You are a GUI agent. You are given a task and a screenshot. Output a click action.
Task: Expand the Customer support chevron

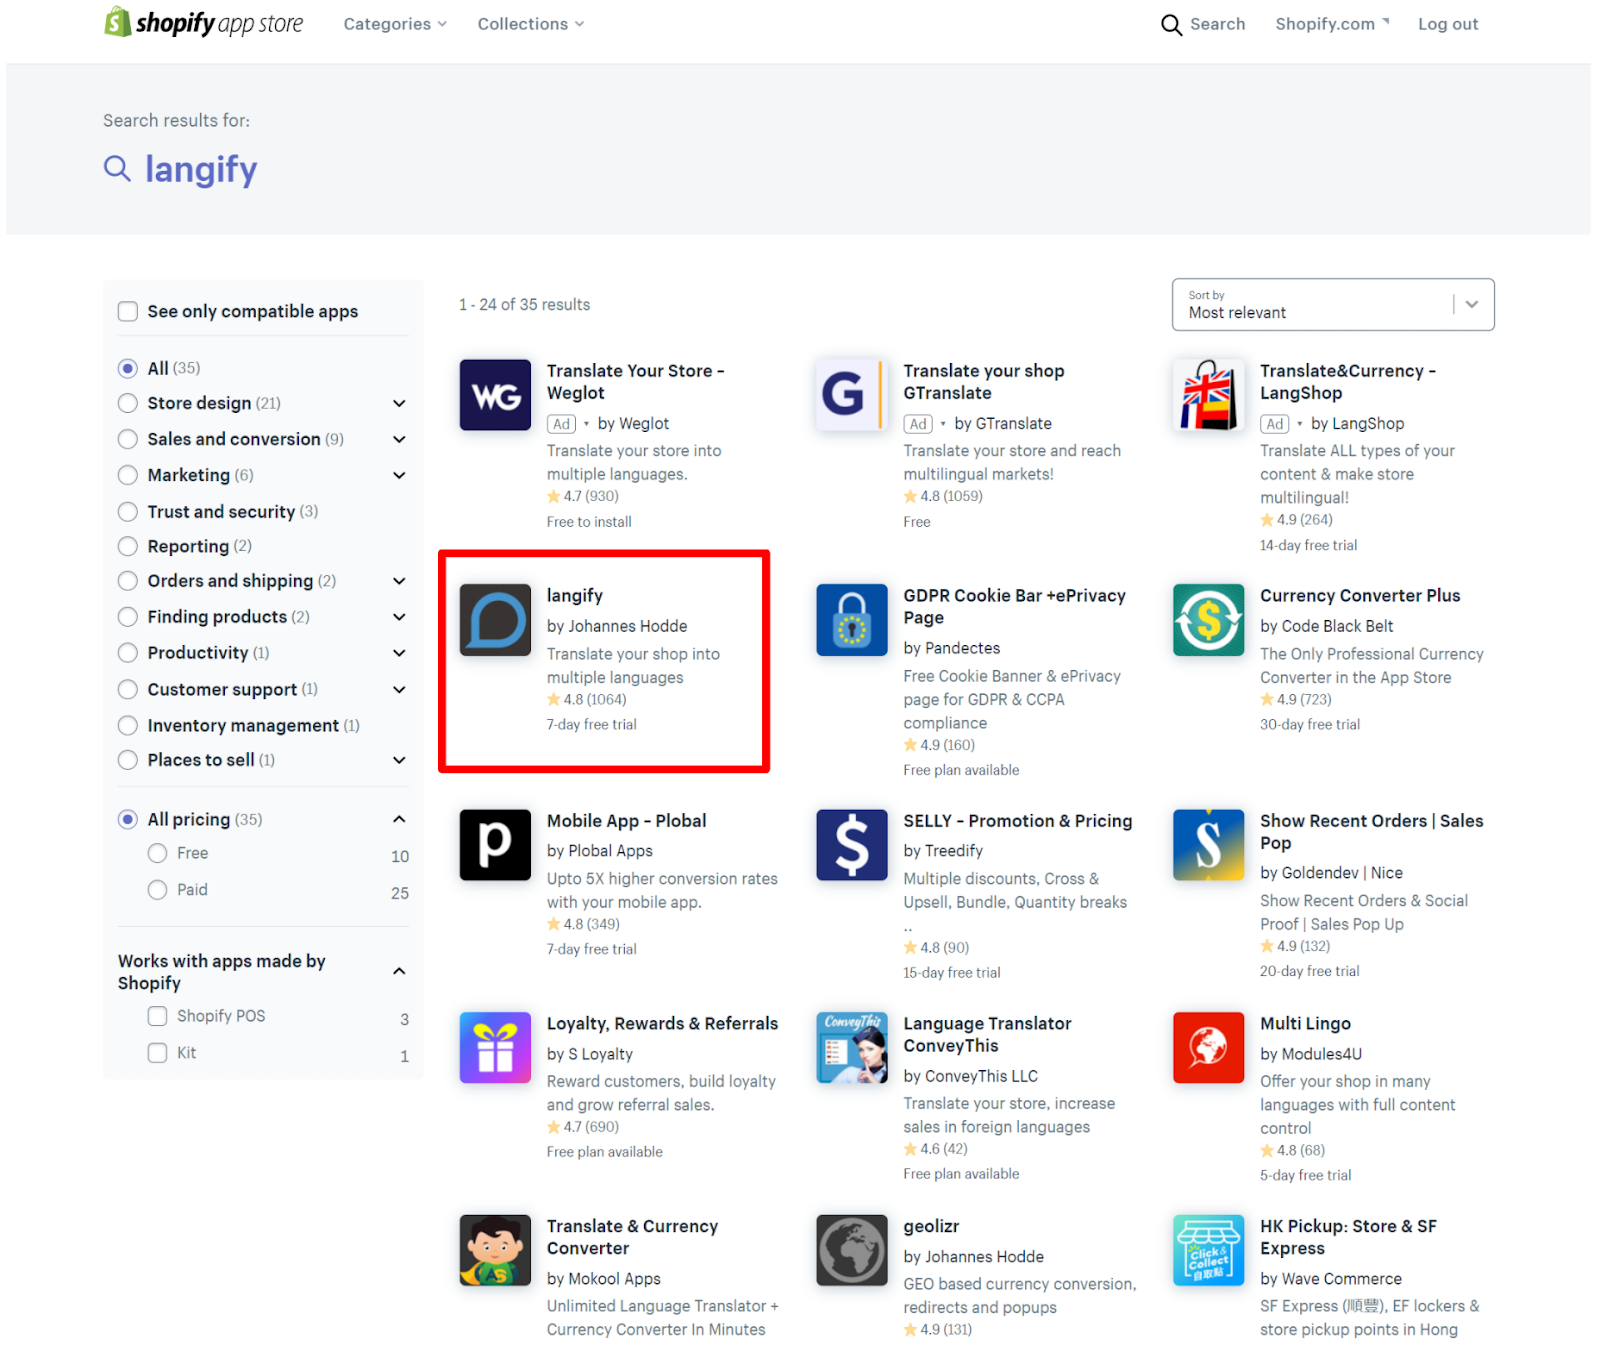click(399, 689)
